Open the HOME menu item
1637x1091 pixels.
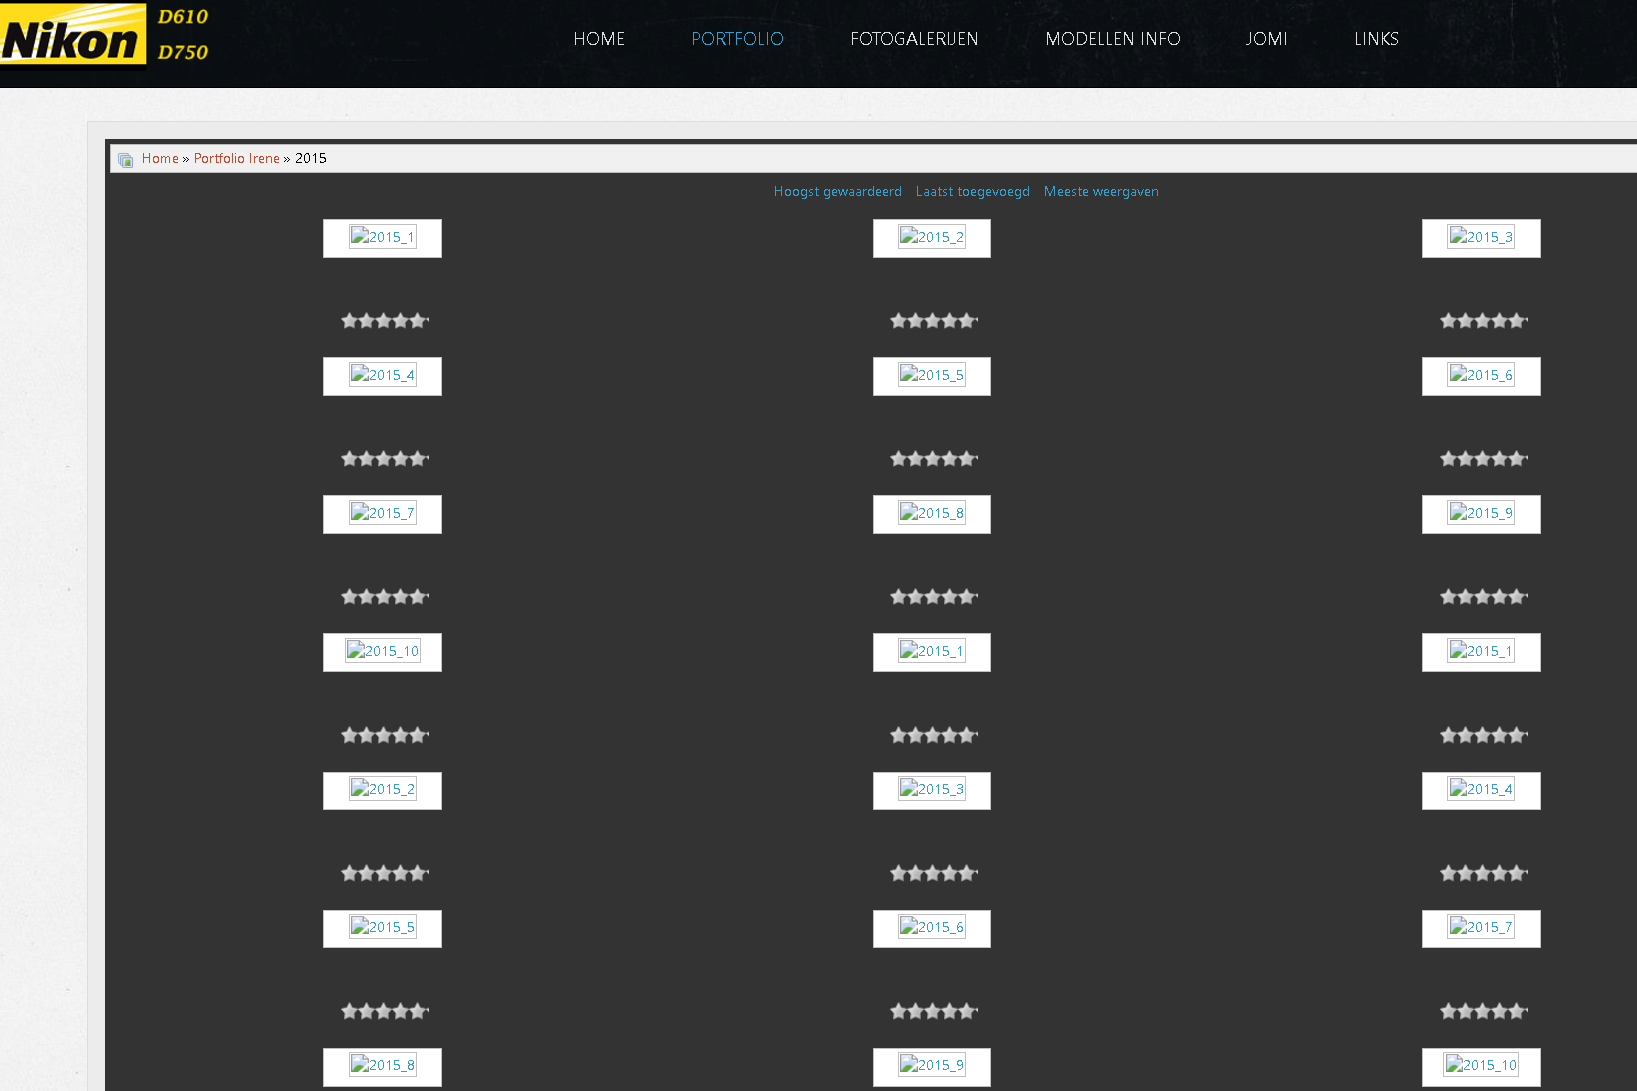pos(599,39)
